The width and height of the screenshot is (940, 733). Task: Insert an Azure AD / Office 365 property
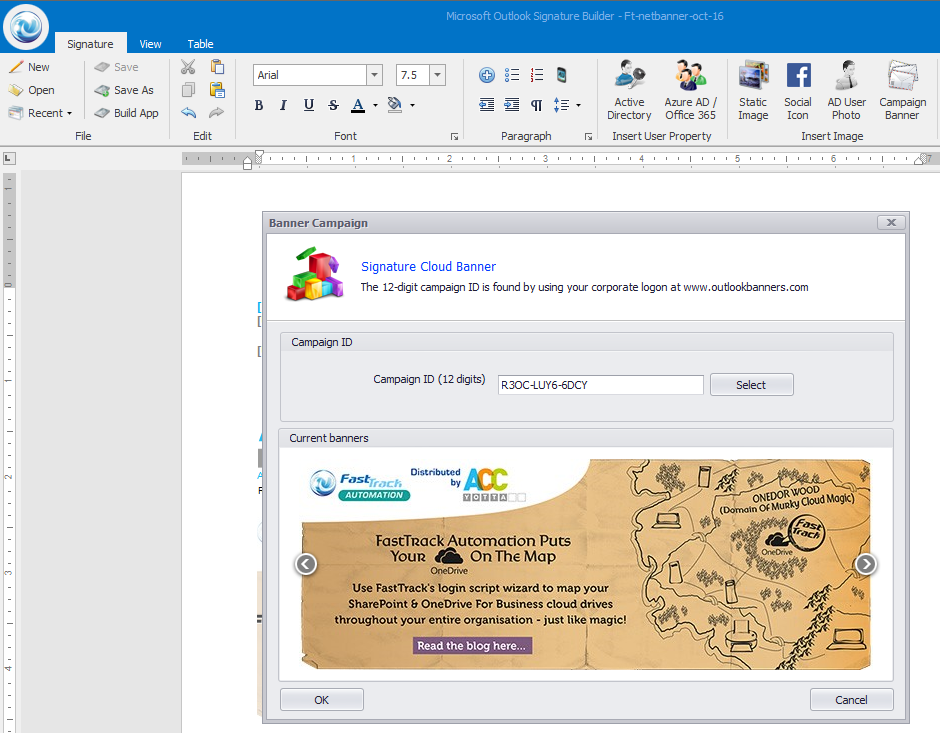[691, 91]
